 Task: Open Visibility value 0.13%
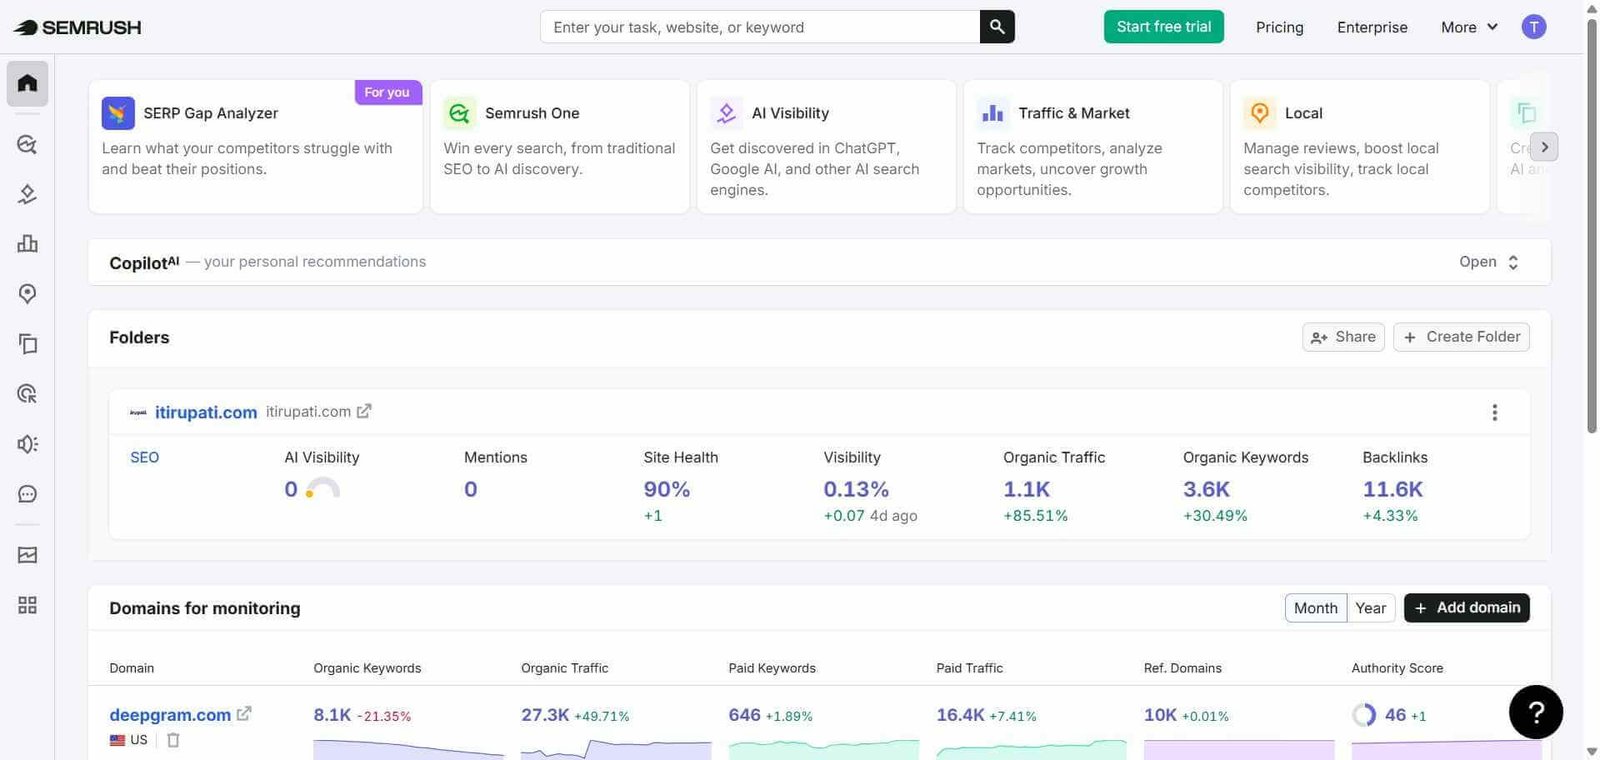pos(856,489)
